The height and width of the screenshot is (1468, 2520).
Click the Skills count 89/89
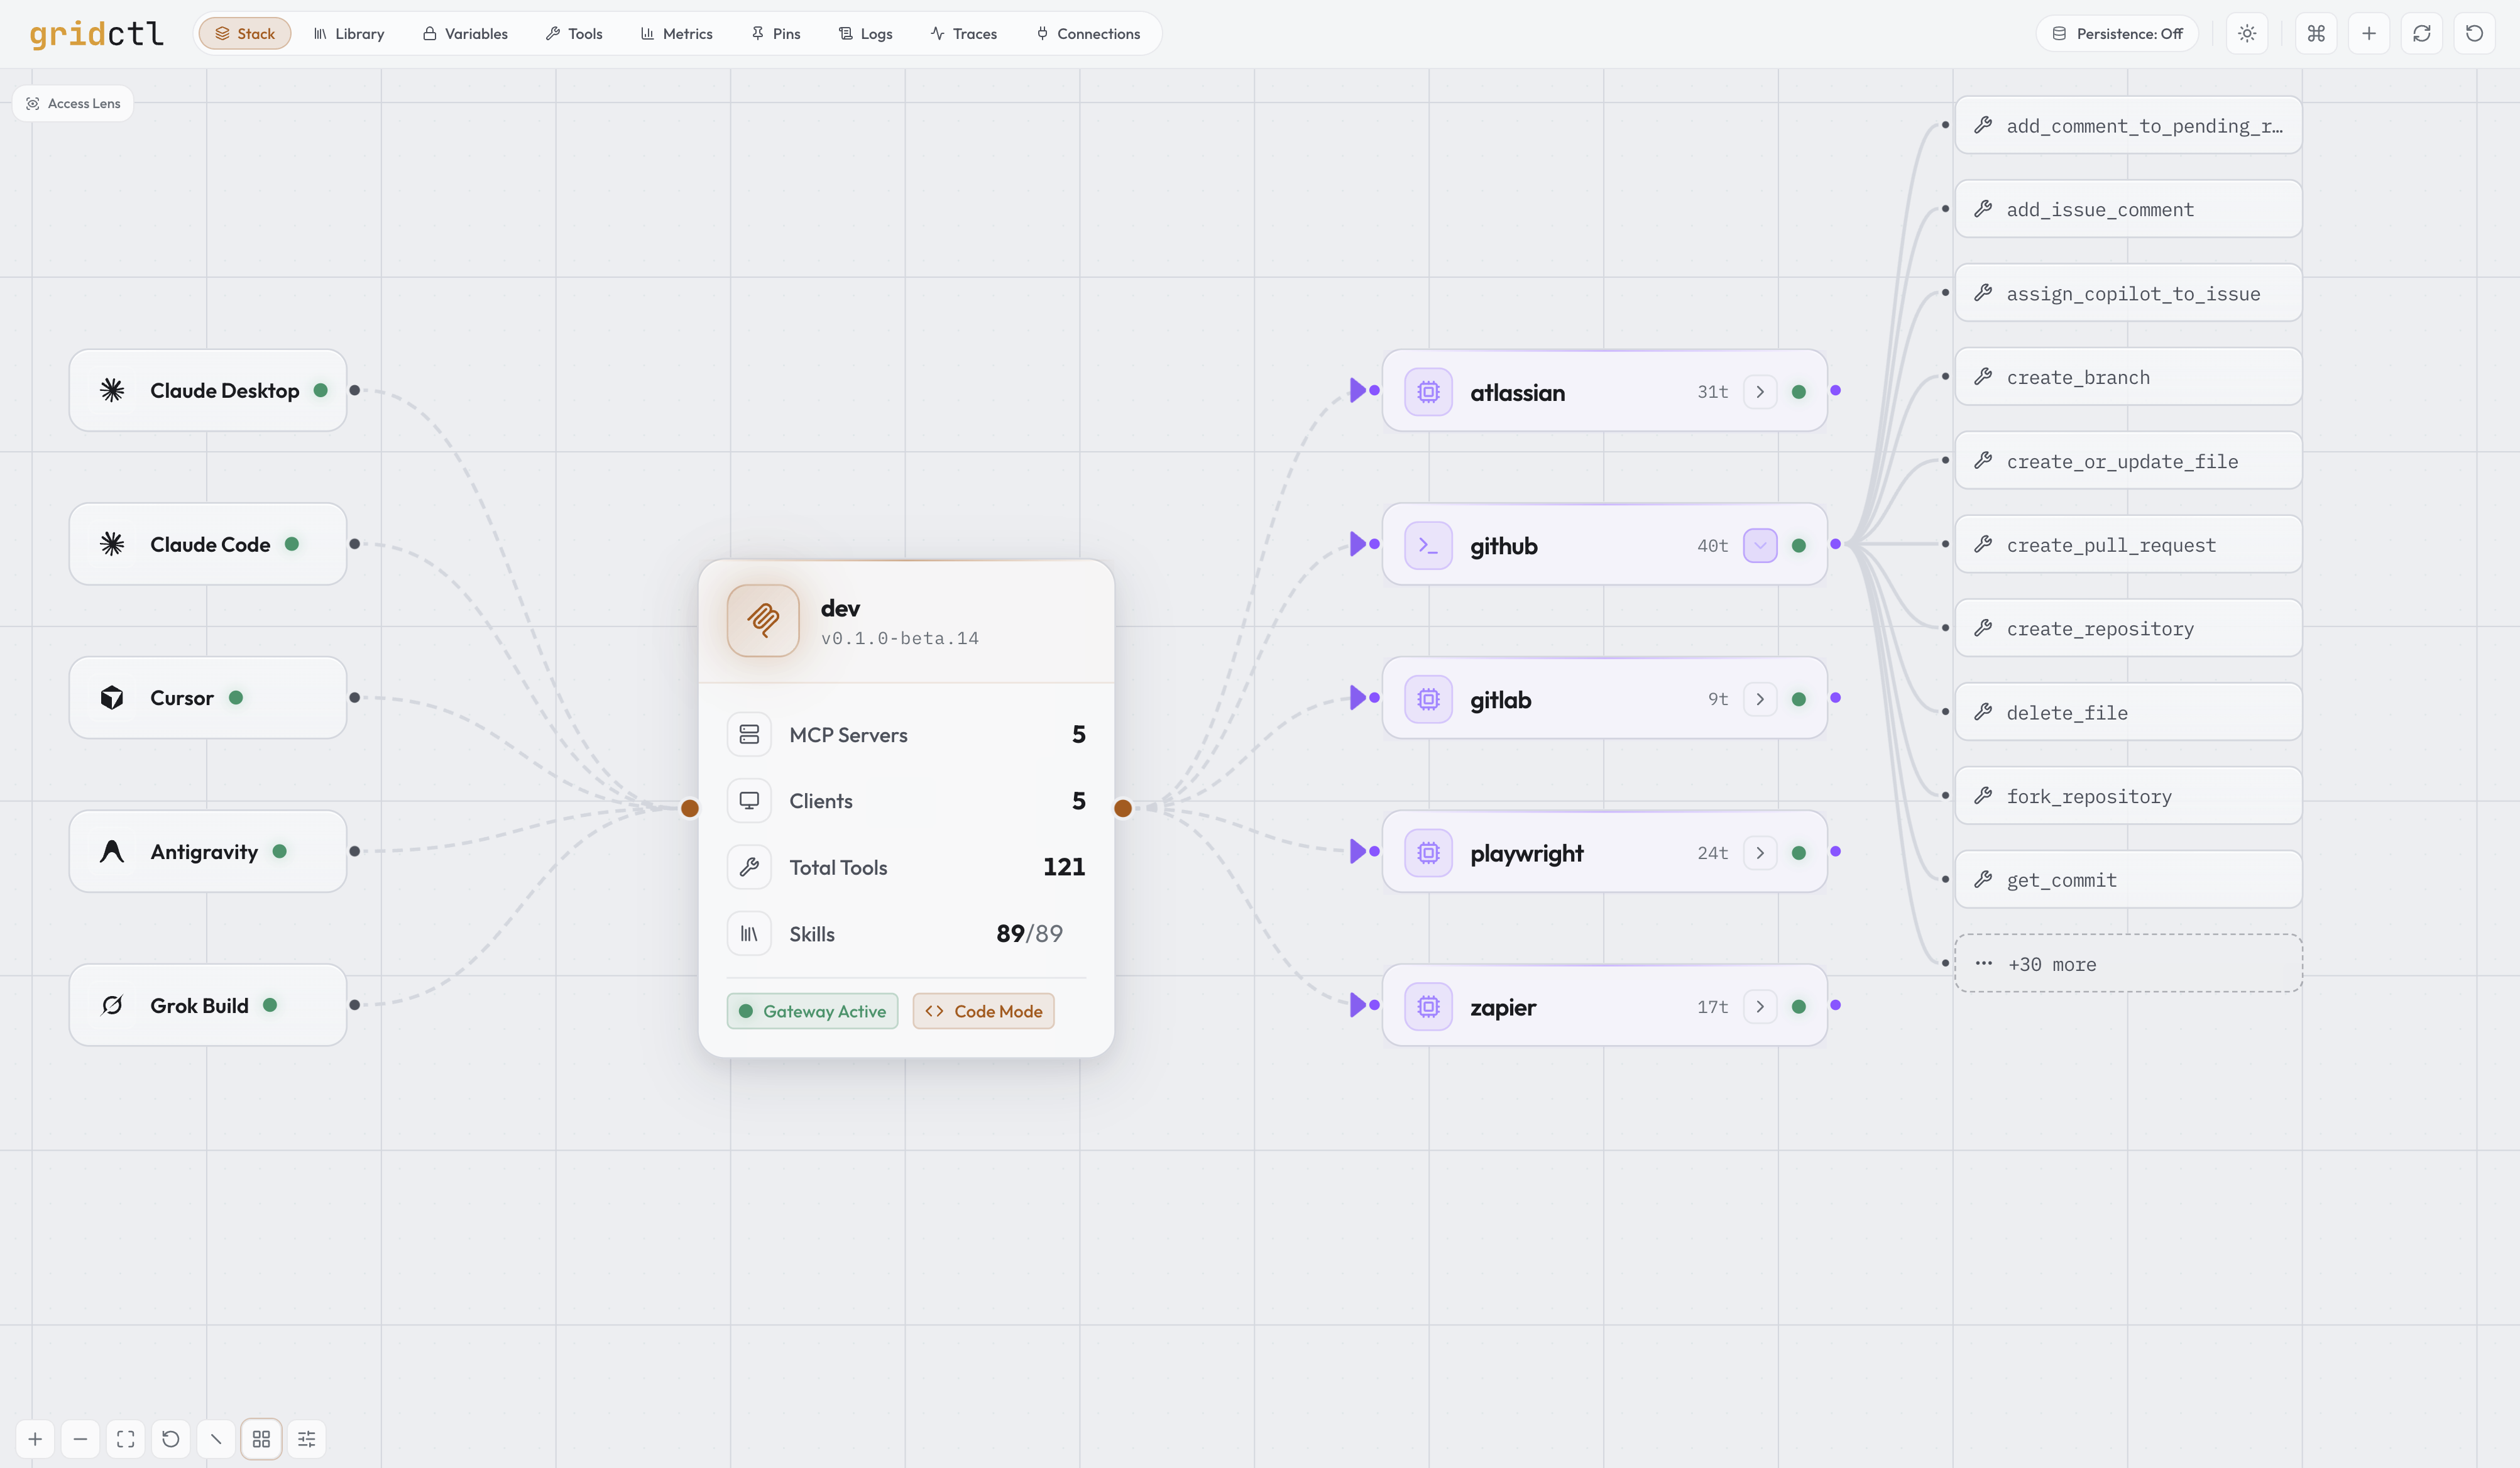pyautogui.click(x=1030, y=934)
